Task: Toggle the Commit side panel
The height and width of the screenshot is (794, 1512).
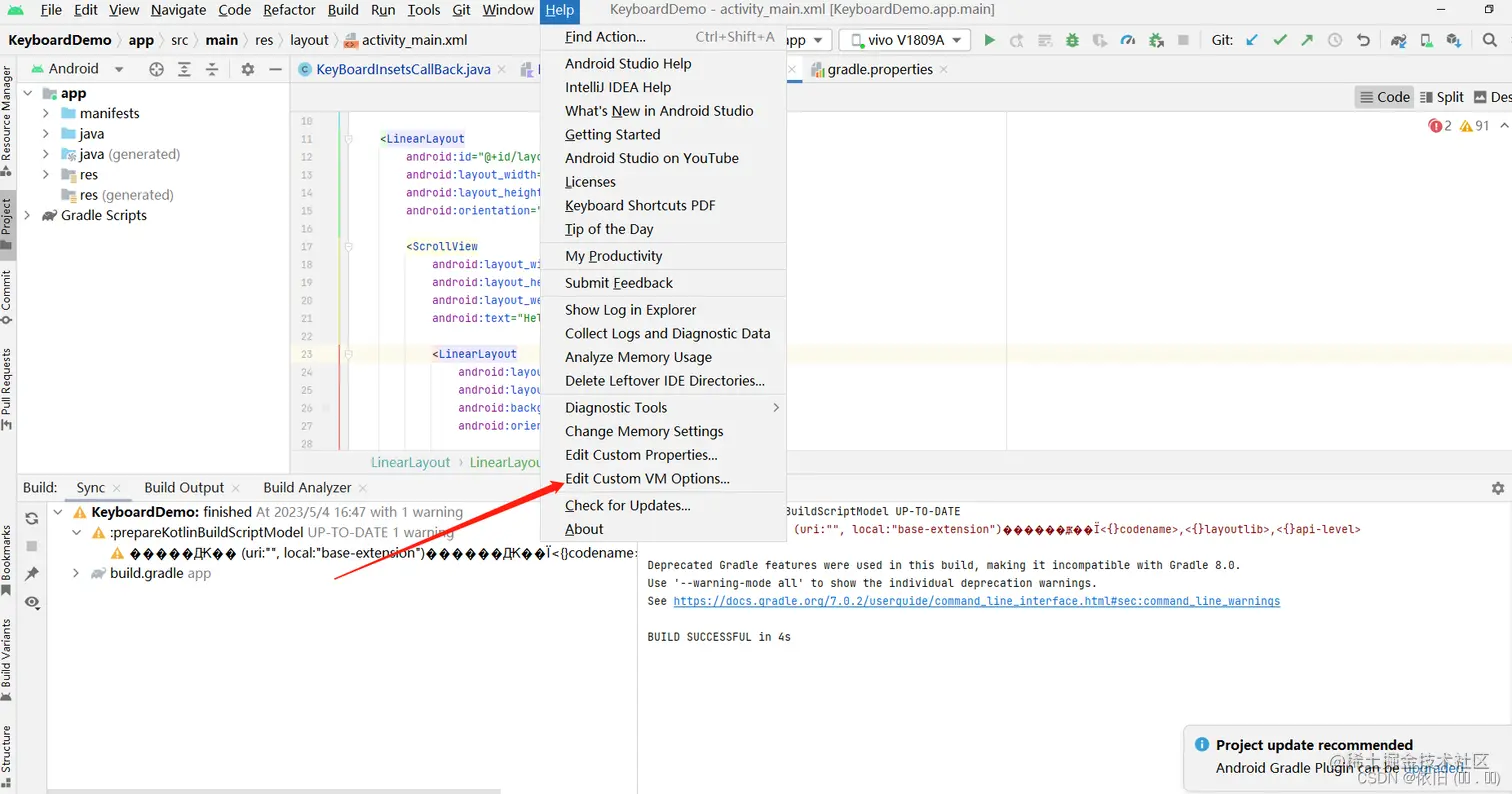Action: (x=7, y=297)
